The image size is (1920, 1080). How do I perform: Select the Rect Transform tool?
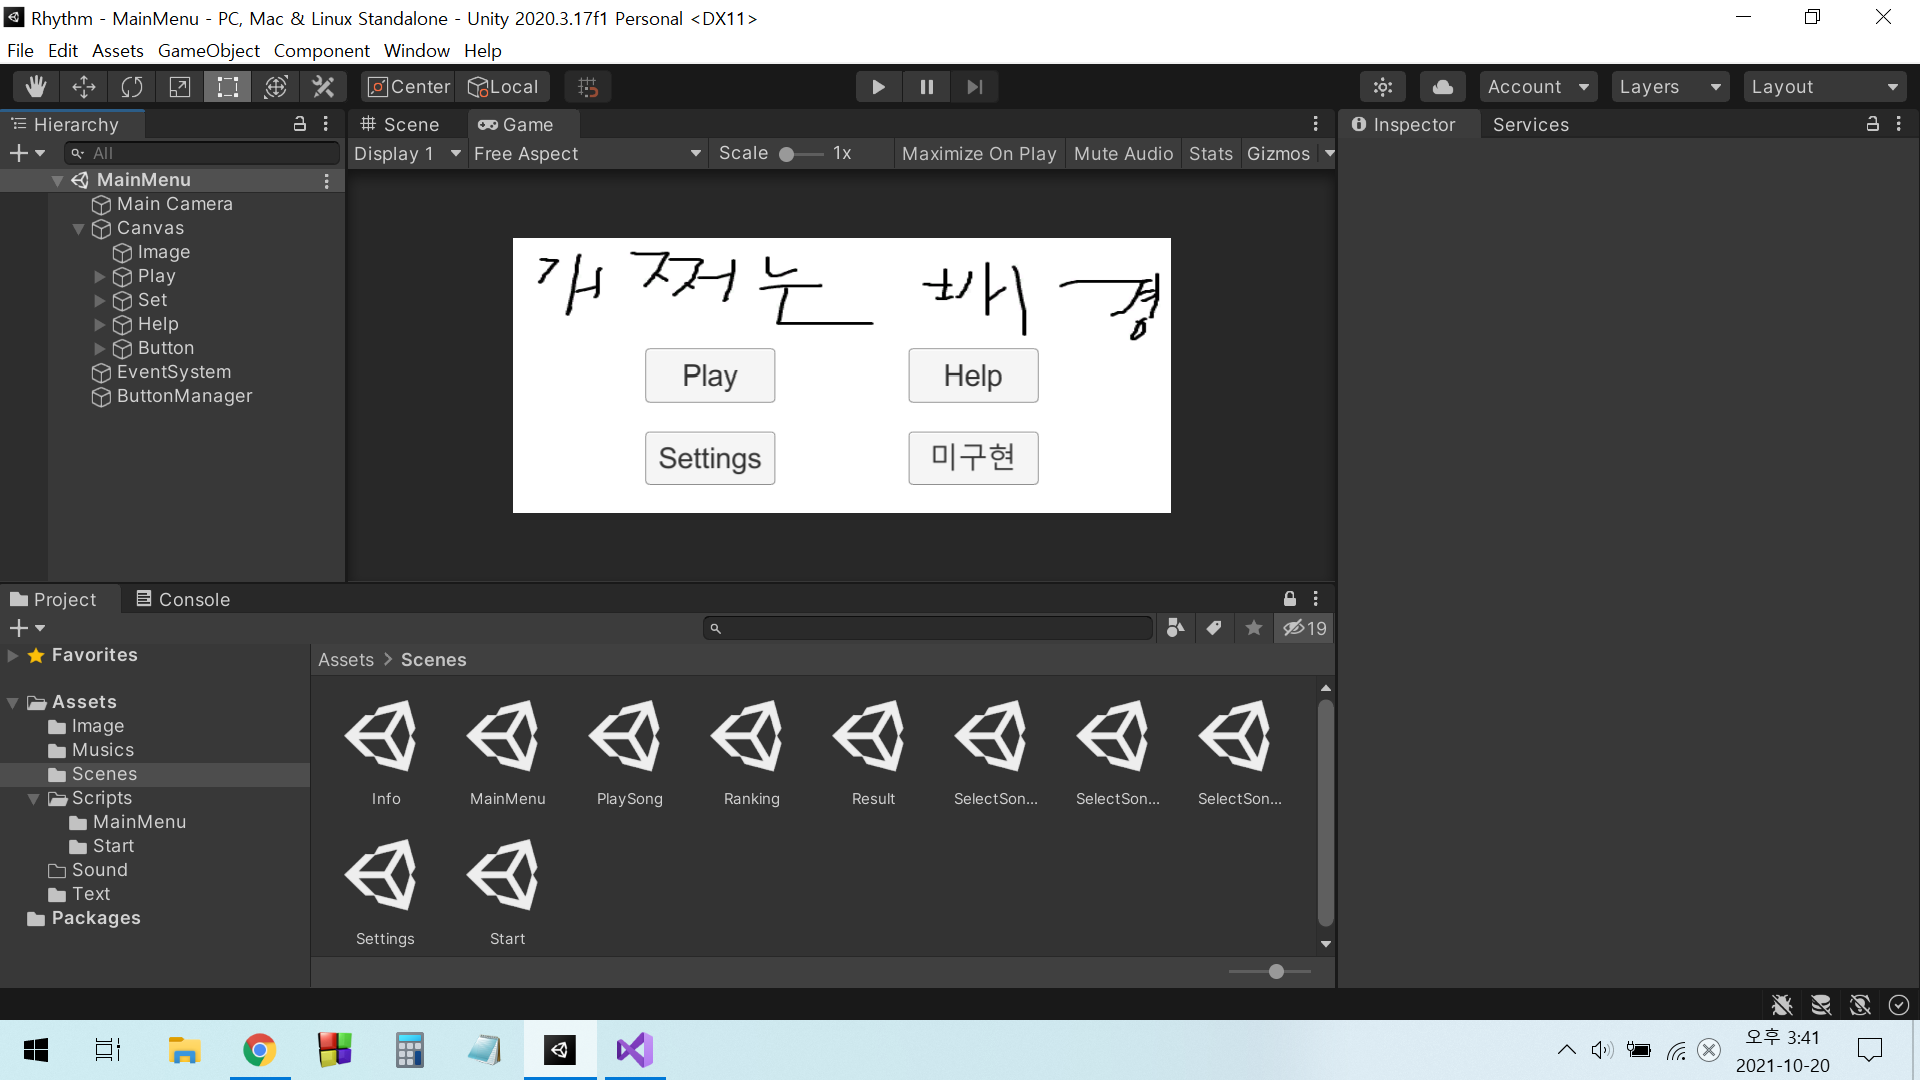point(228,87)
